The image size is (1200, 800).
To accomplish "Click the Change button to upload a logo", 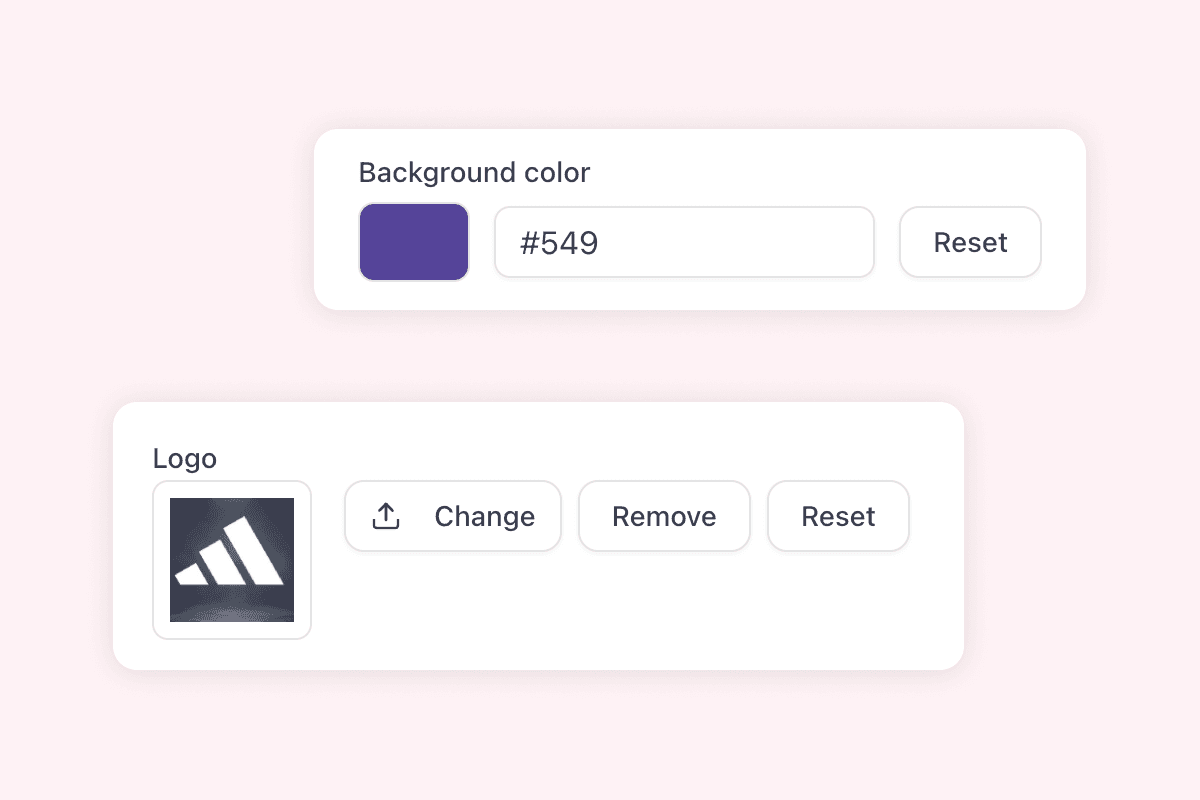I will click(x=452, y=515).
